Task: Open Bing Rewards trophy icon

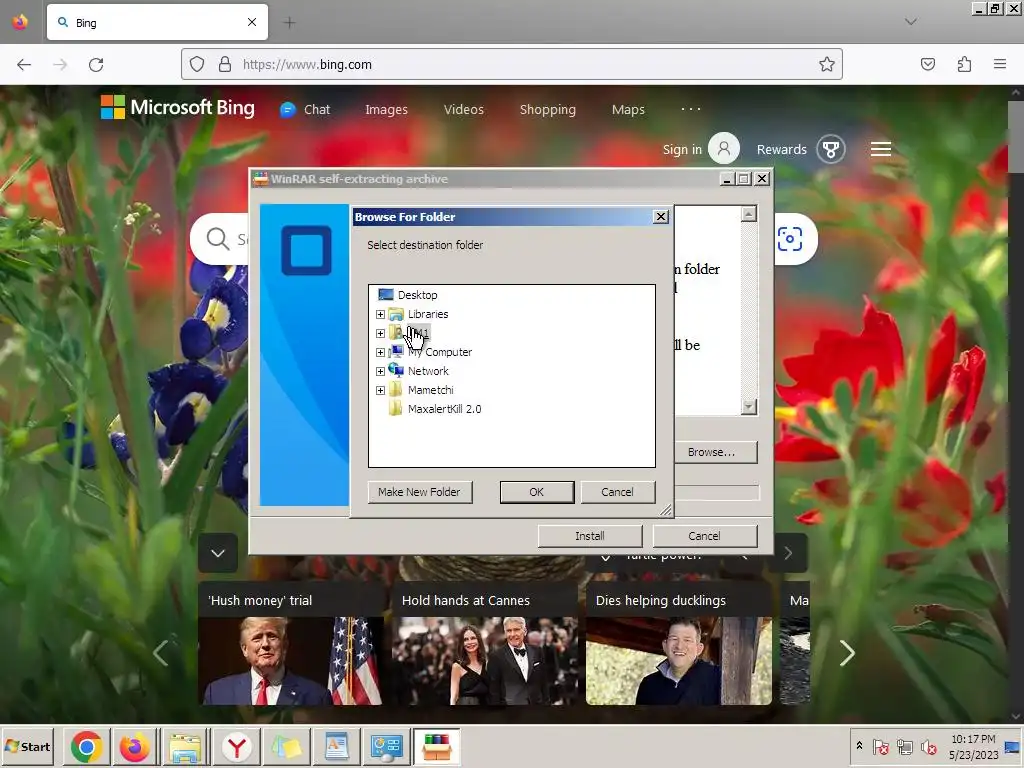Action: click(x=831, y=150)
